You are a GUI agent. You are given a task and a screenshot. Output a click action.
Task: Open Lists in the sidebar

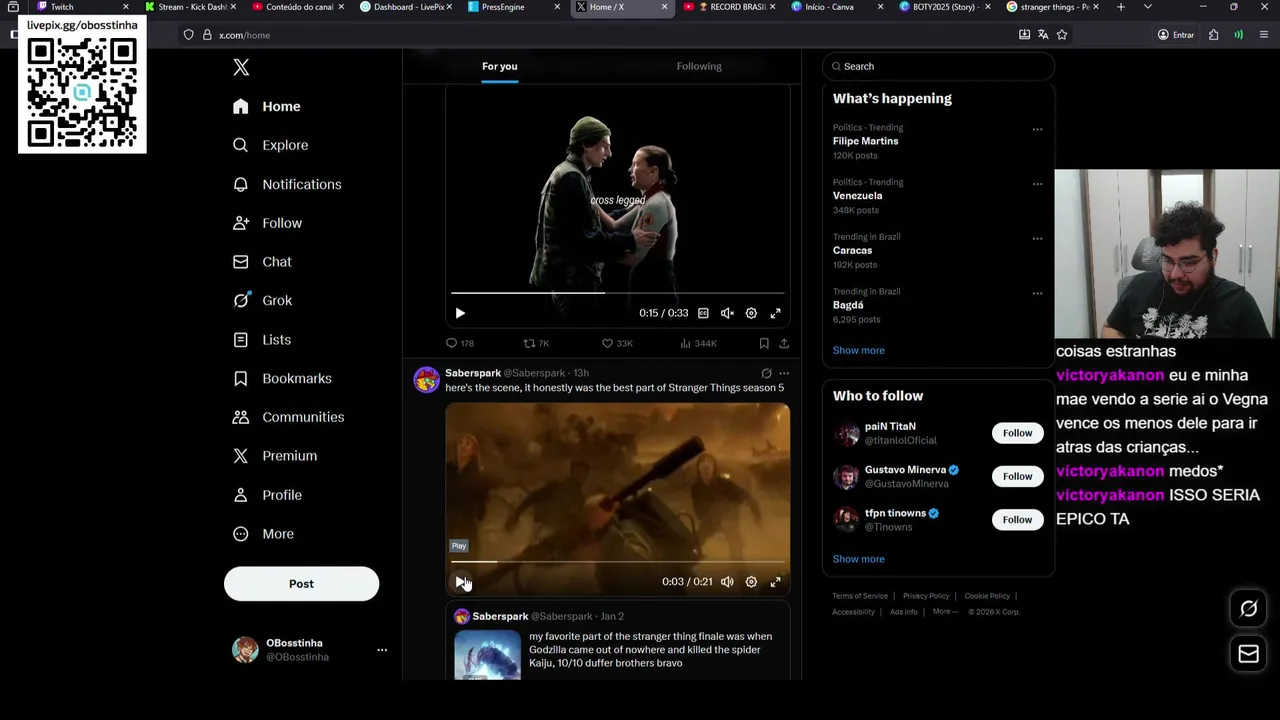(x=262, y=340)
